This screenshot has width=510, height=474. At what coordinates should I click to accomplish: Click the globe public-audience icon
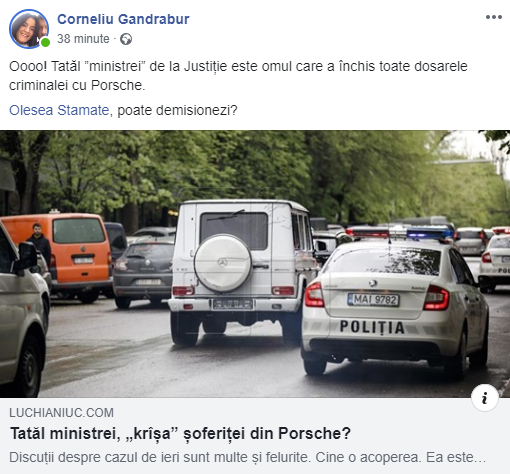(x=126, y=39)
